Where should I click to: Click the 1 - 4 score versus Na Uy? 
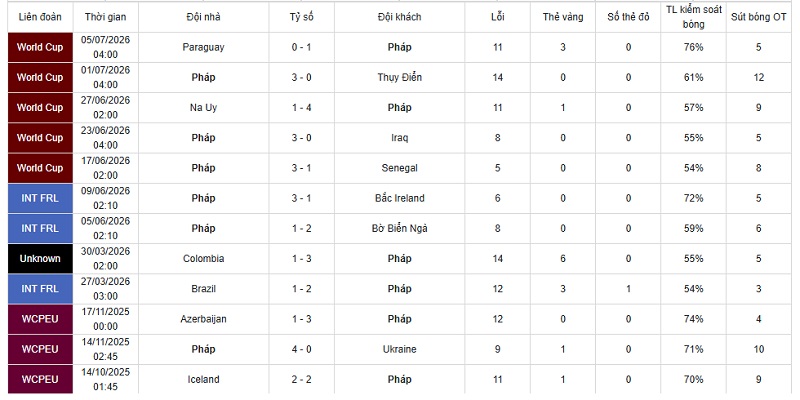coord(302,108)
